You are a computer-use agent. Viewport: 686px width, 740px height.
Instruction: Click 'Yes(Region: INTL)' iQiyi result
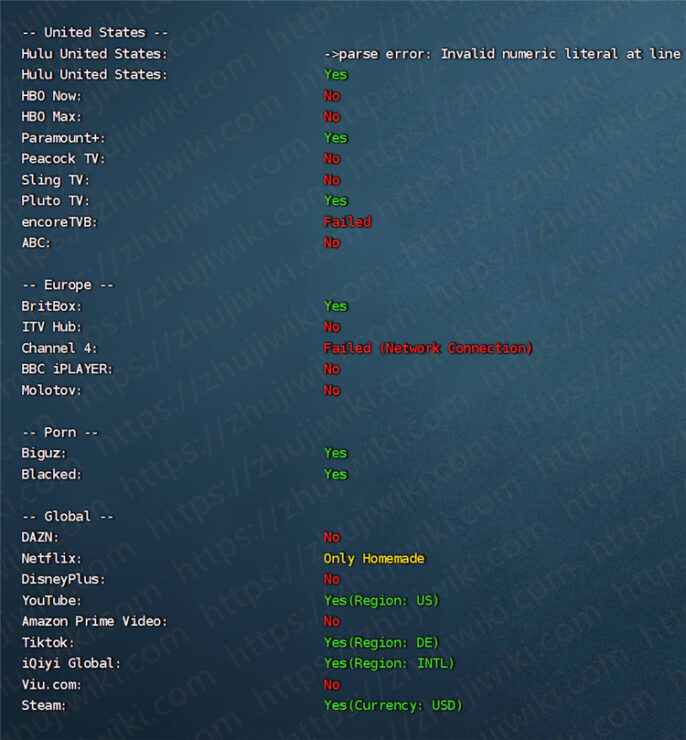point(389,664)
